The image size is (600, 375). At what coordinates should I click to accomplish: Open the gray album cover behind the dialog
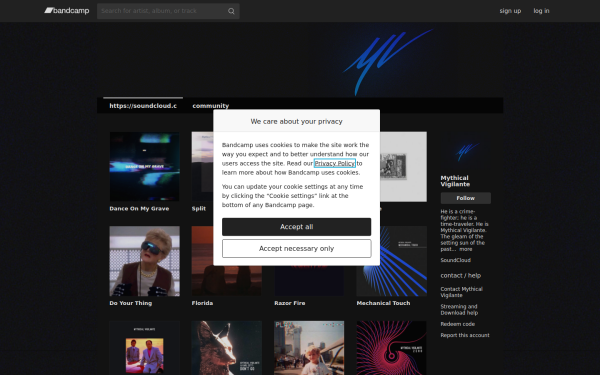[403, 166]
